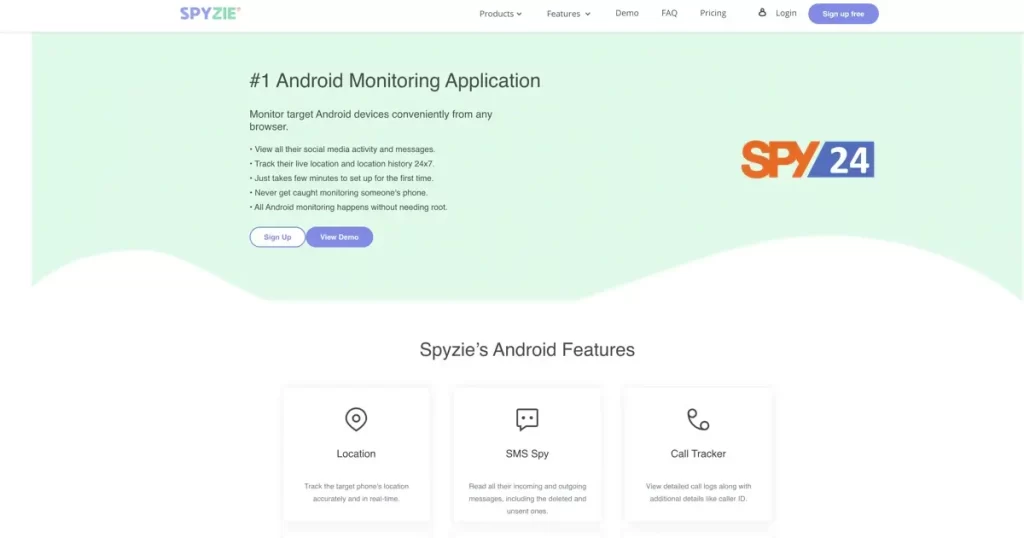
Task: Click the chevron arrow next to Products
Action: (519, 14)
